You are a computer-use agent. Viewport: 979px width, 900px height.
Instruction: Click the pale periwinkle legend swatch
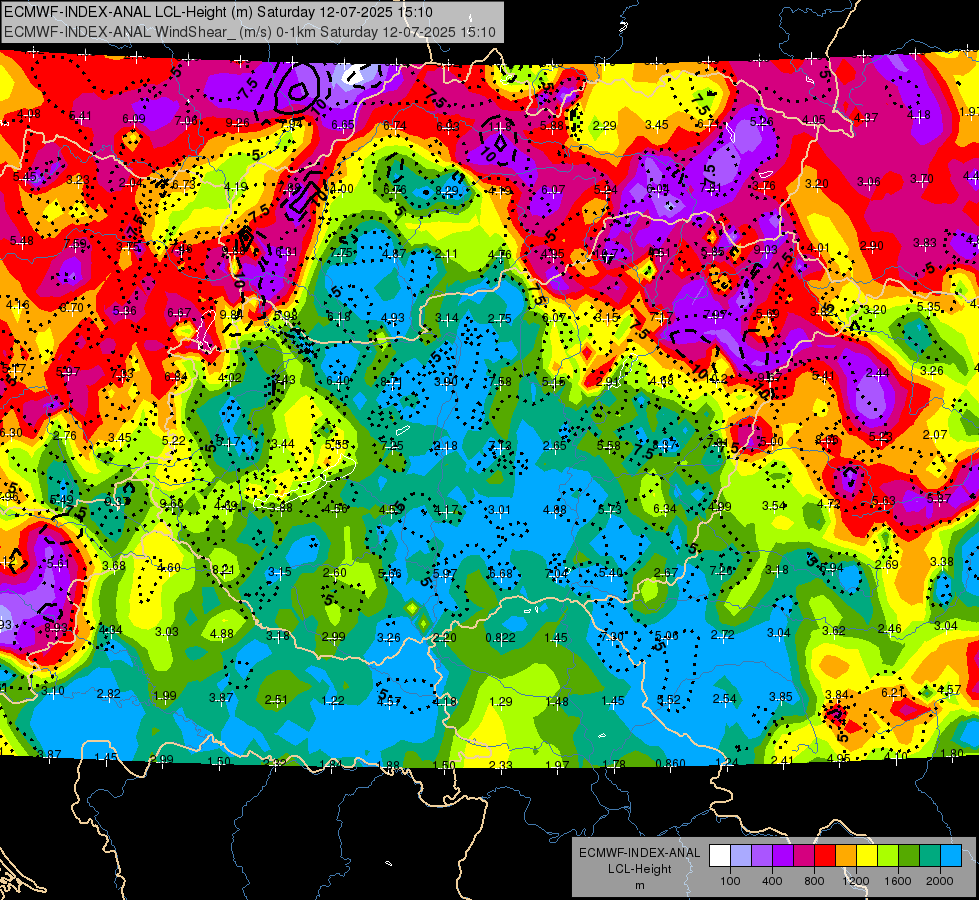[x=741, y=856]
